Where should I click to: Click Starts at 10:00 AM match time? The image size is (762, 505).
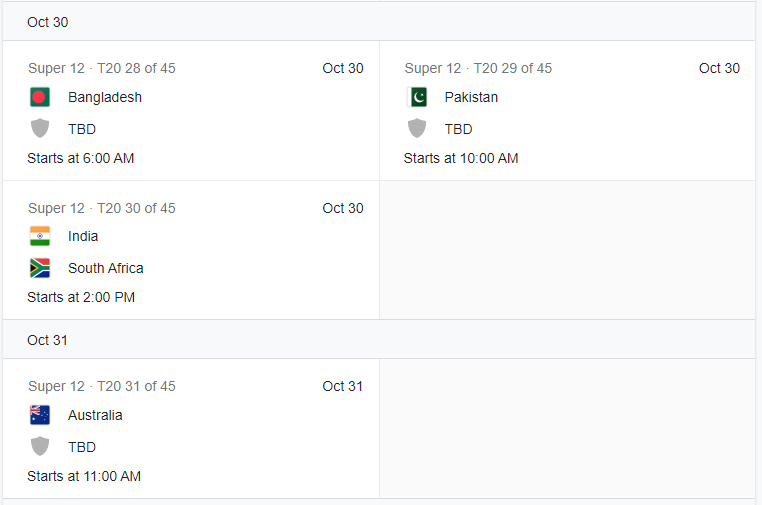(x=461, y=158)
